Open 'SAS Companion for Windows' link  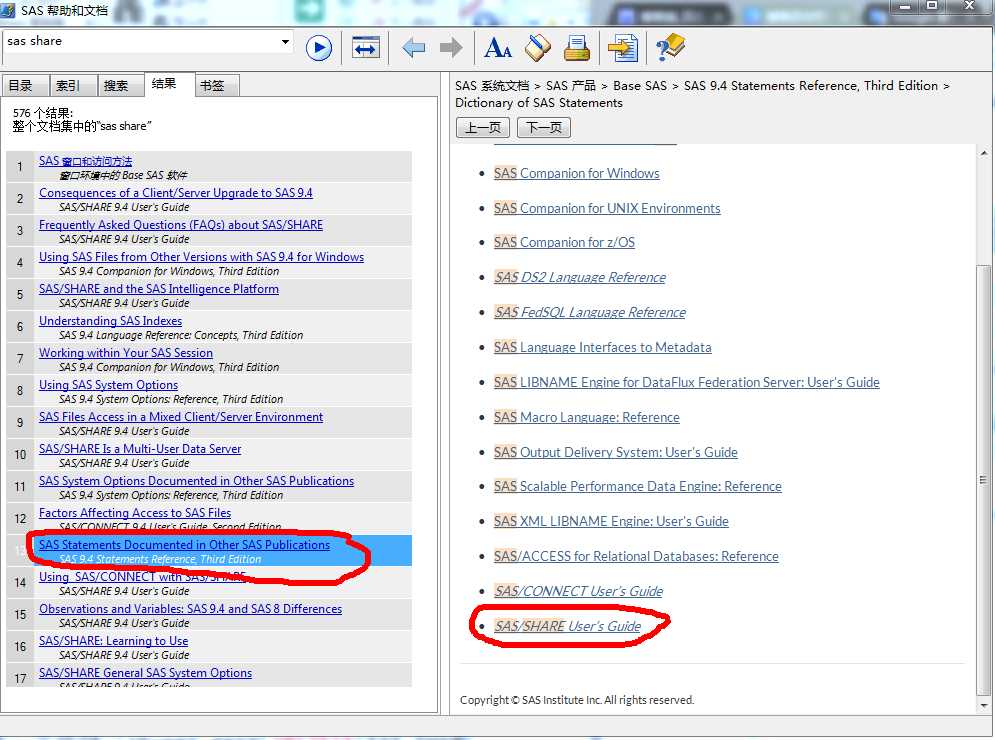click(576, 173)
